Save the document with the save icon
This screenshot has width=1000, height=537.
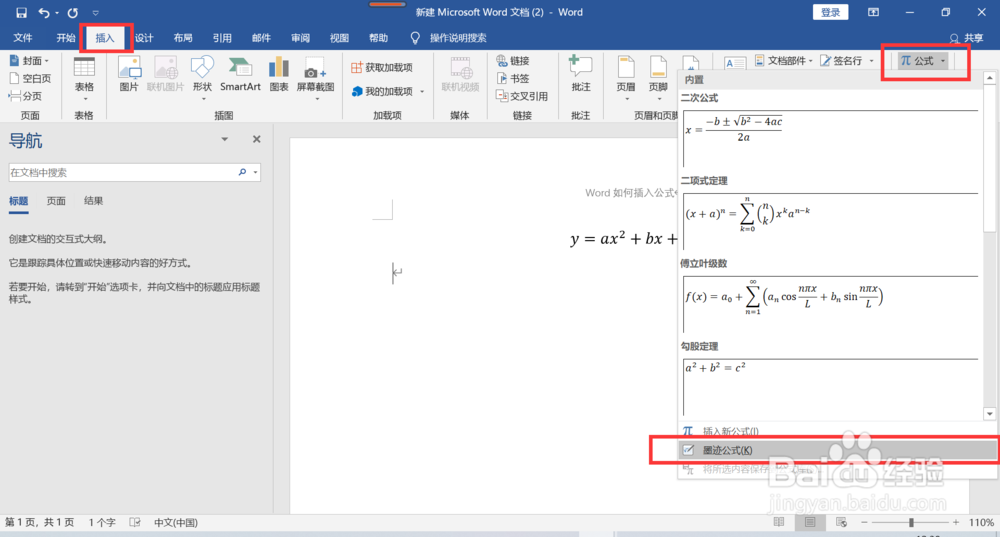point(21,13)
